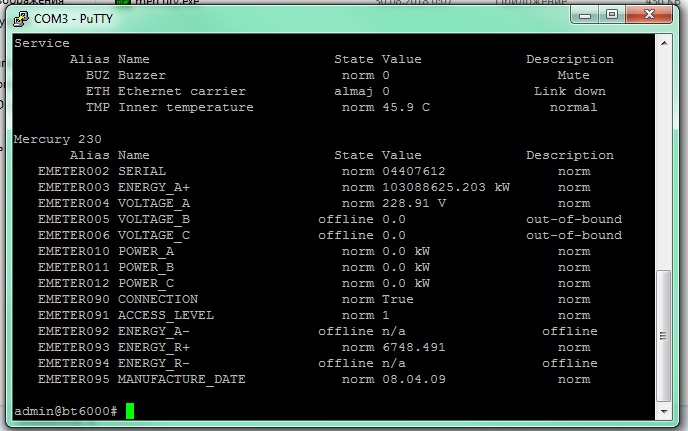The height and width of the screenshot is (431, 688).
Task: Click the 'True' value
Action: pos(398,299)
